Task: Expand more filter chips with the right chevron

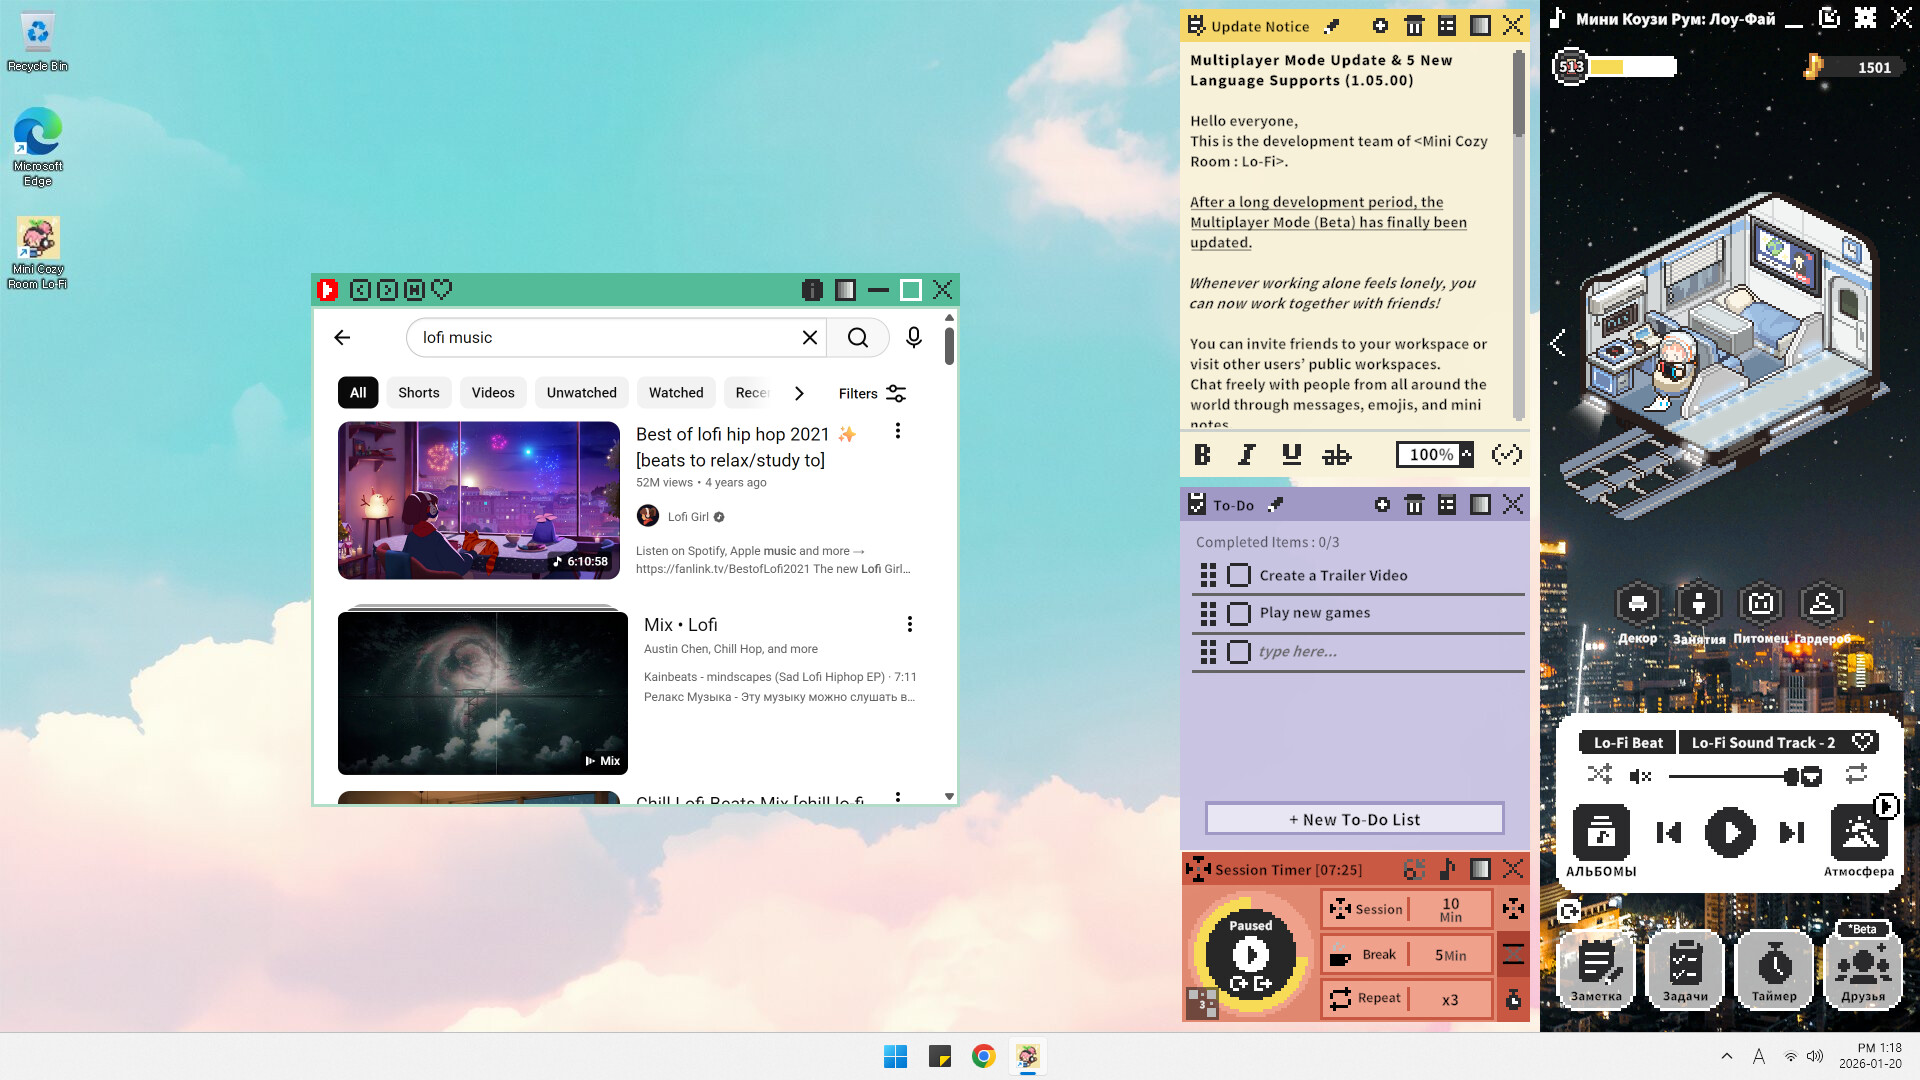Action: coord(799,393)
